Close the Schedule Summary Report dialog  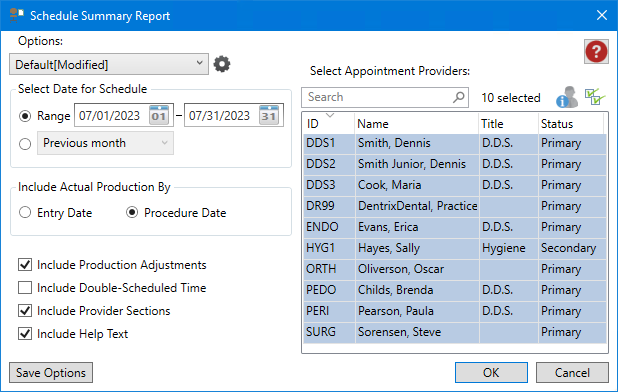[601, 15]
